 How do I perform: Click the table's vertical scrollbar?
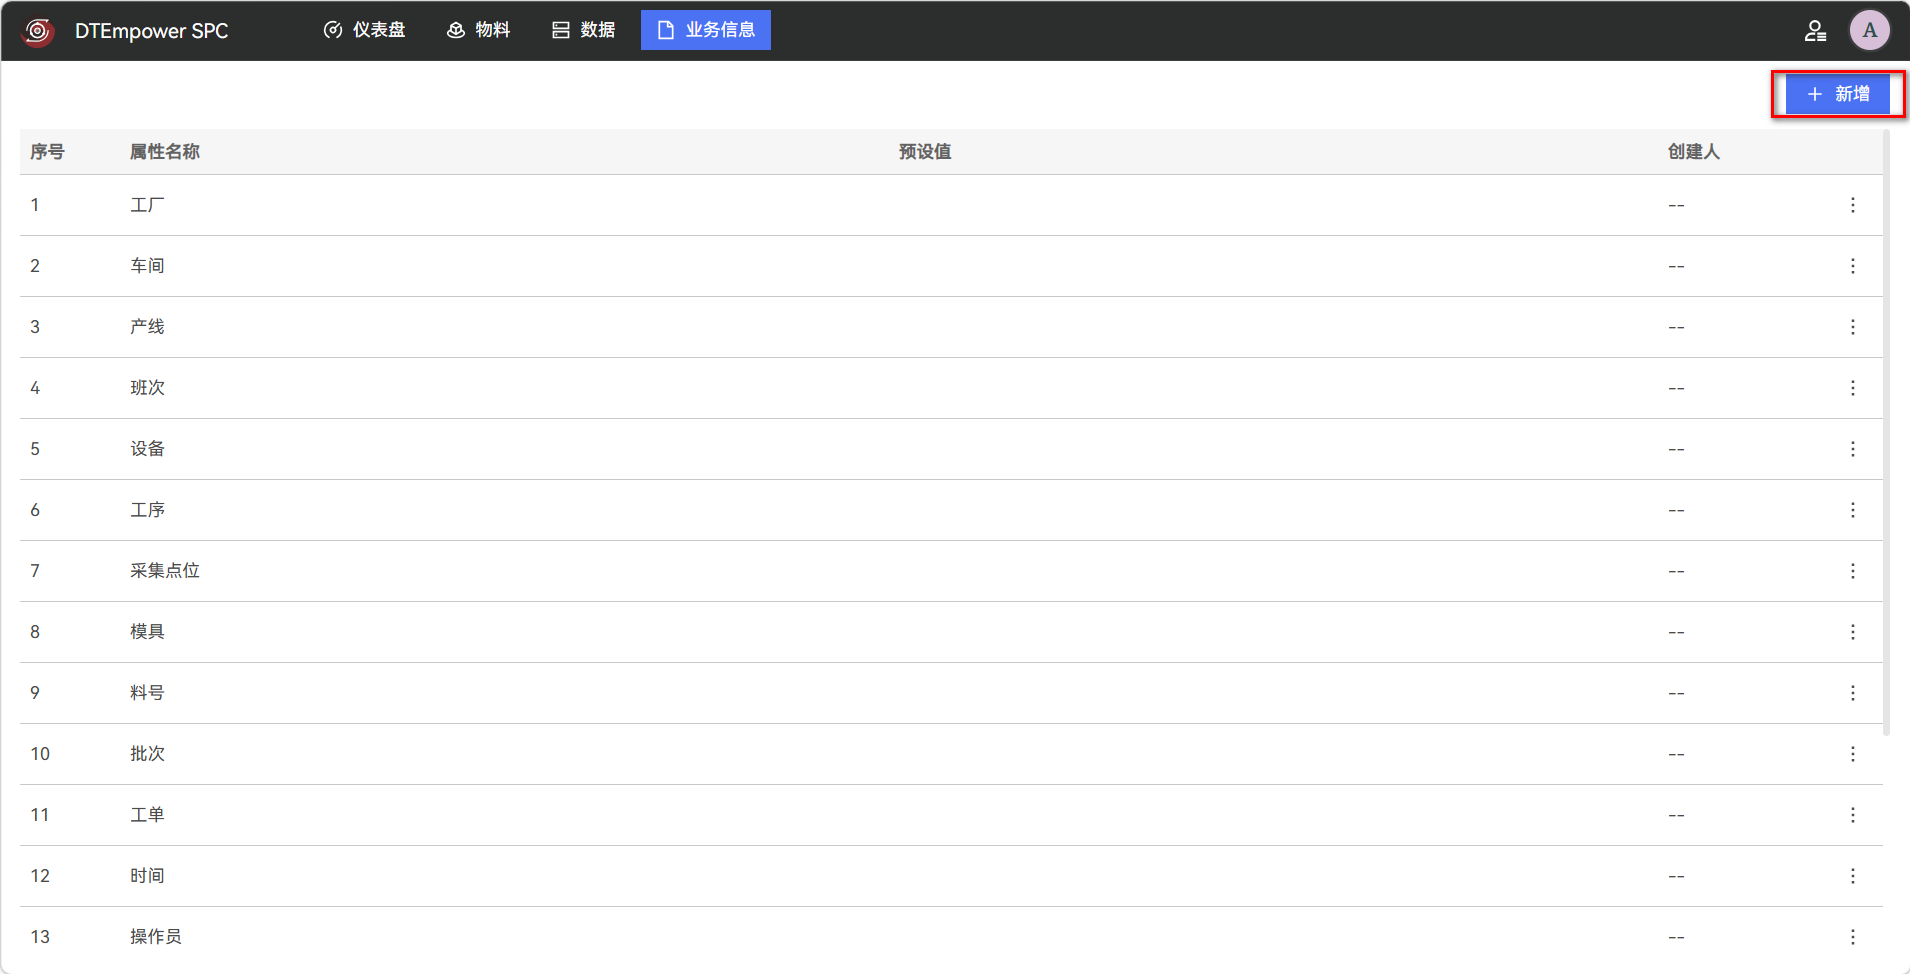(1886, 432)
